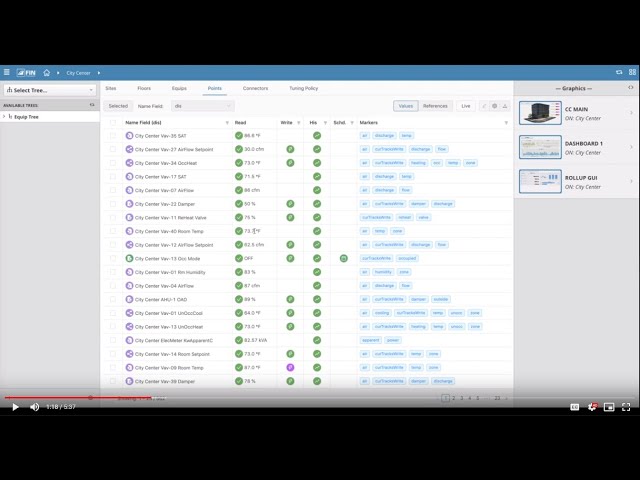Viewport: 640px width, 480px height.
Task: Click point icon for AHU-1 OAD
Action: coord(129,299)
